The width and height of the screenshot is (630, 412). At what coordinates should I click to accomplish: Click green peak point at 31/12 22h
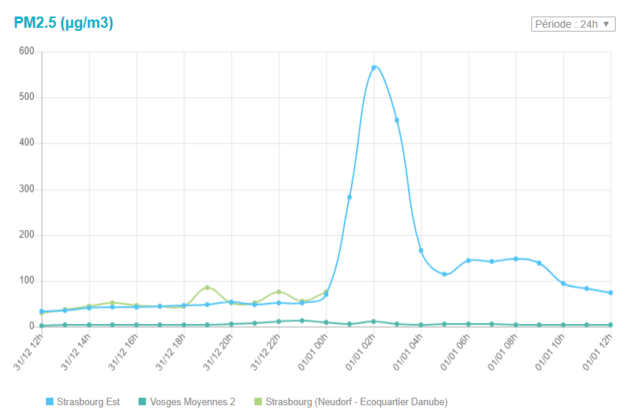click(x=278, y=292)
